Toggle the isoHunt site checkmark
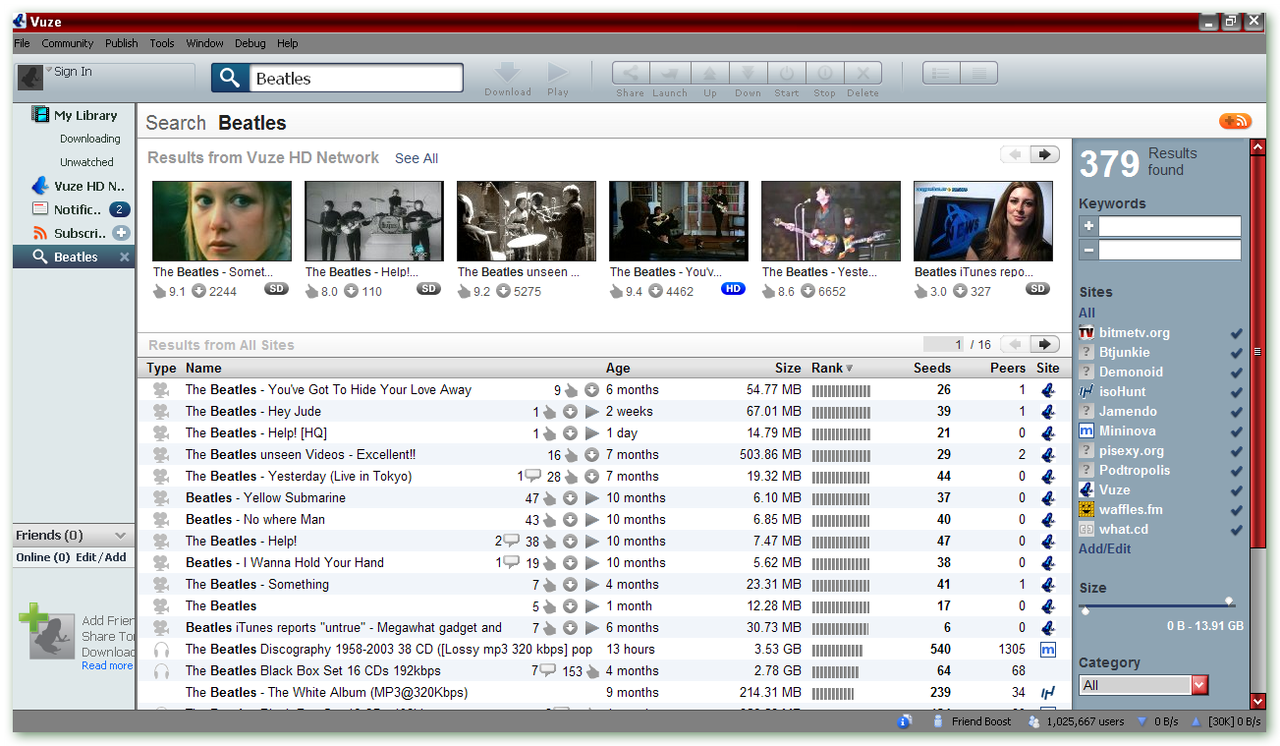Screen dimensions: 1280x746 1236,392
